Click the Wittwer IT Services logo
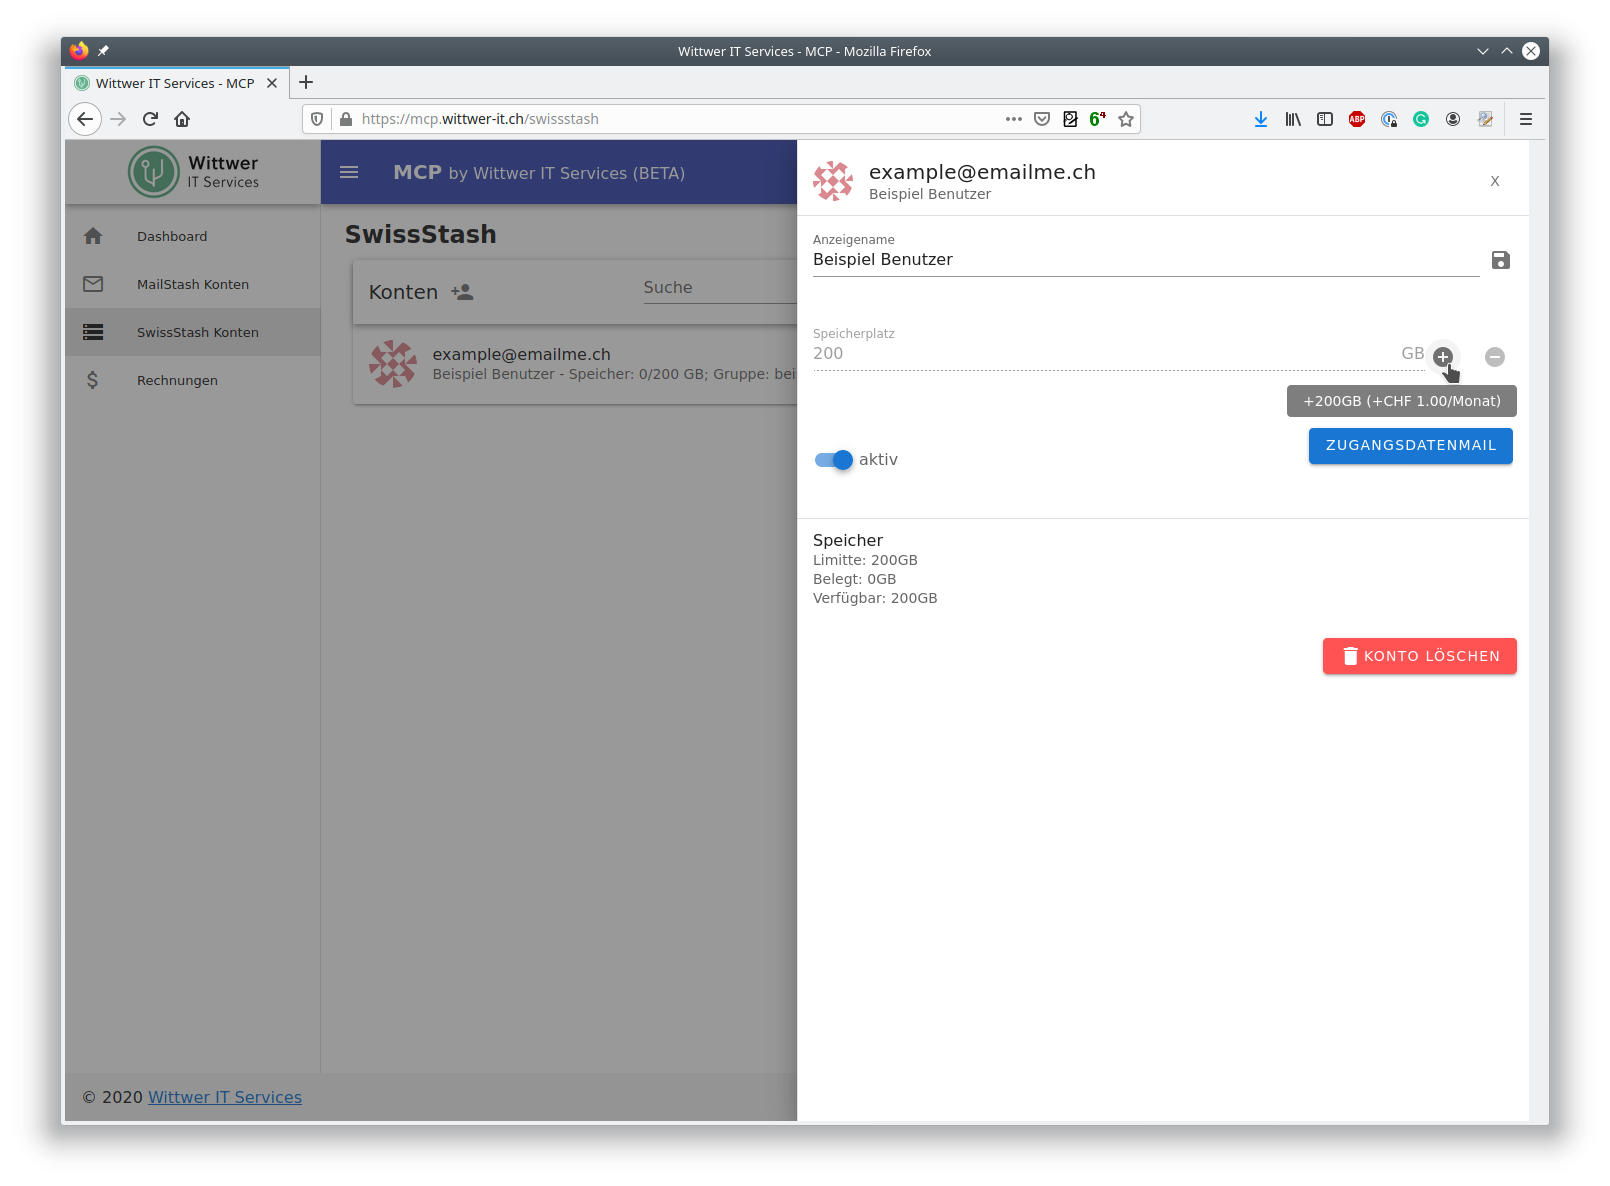The width and height of the screenshot is (1610, 1186). coord(193,172)
